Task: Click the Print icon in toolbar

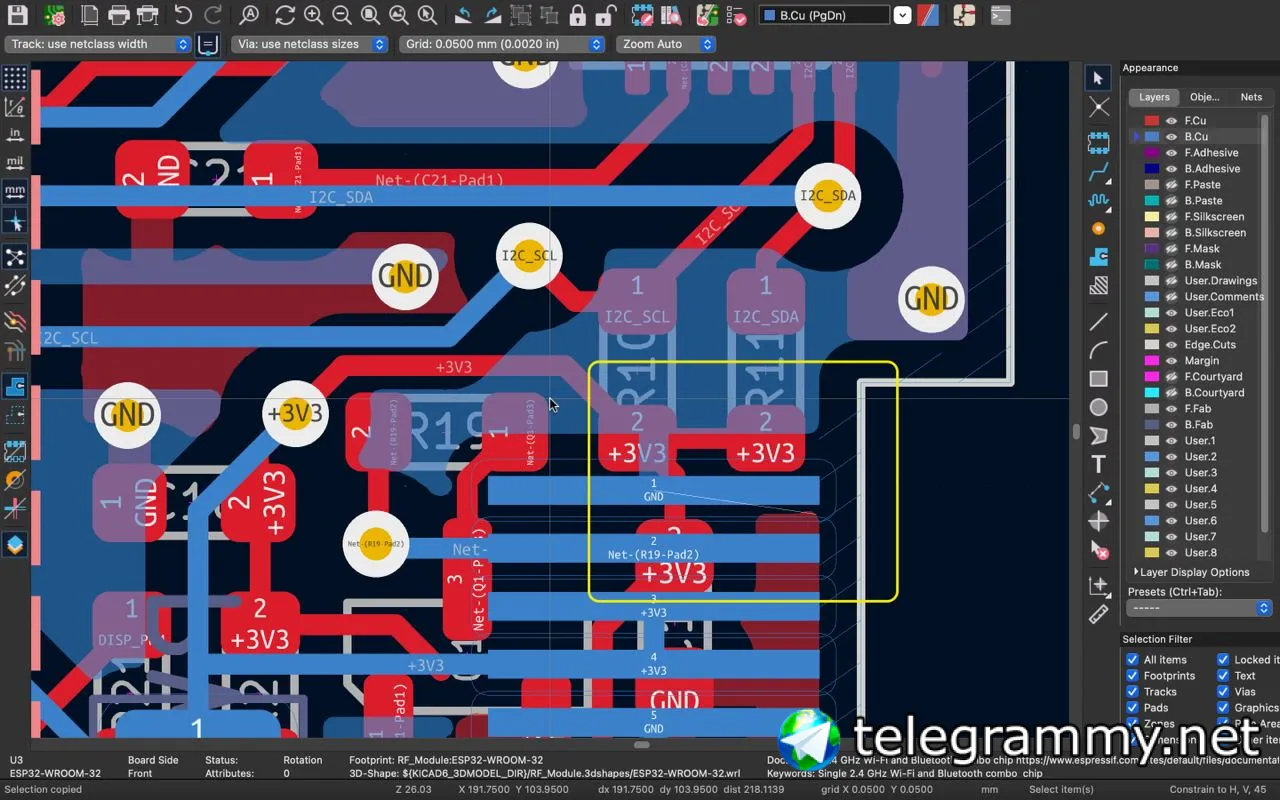Action: click(119, 15)
